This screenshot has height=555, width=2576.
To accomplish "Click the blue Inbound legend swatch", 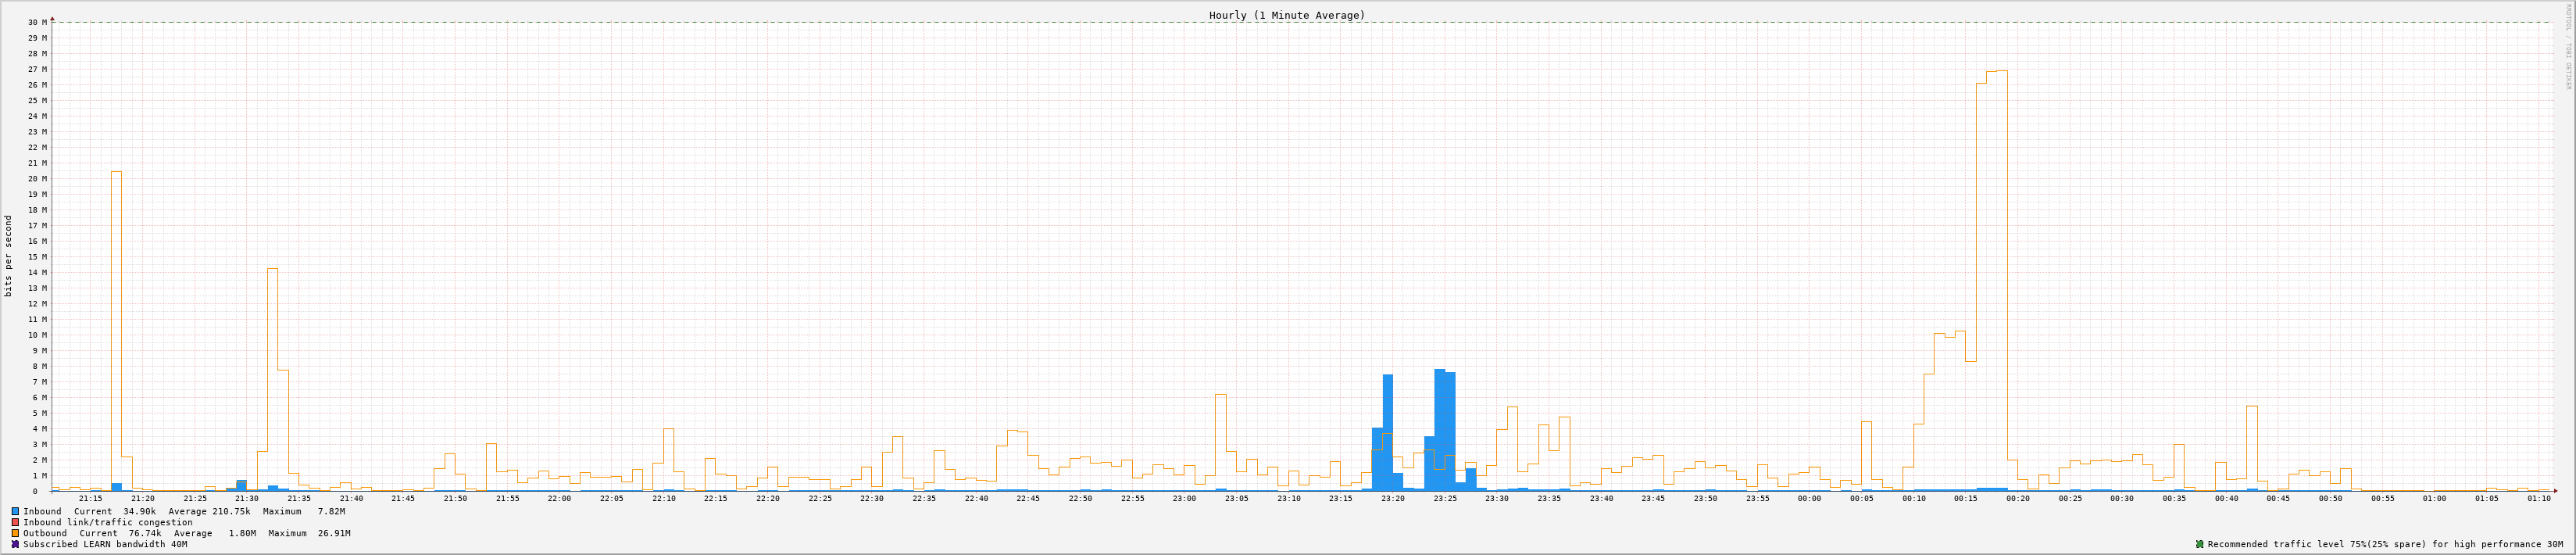I will tap(15, 511).
